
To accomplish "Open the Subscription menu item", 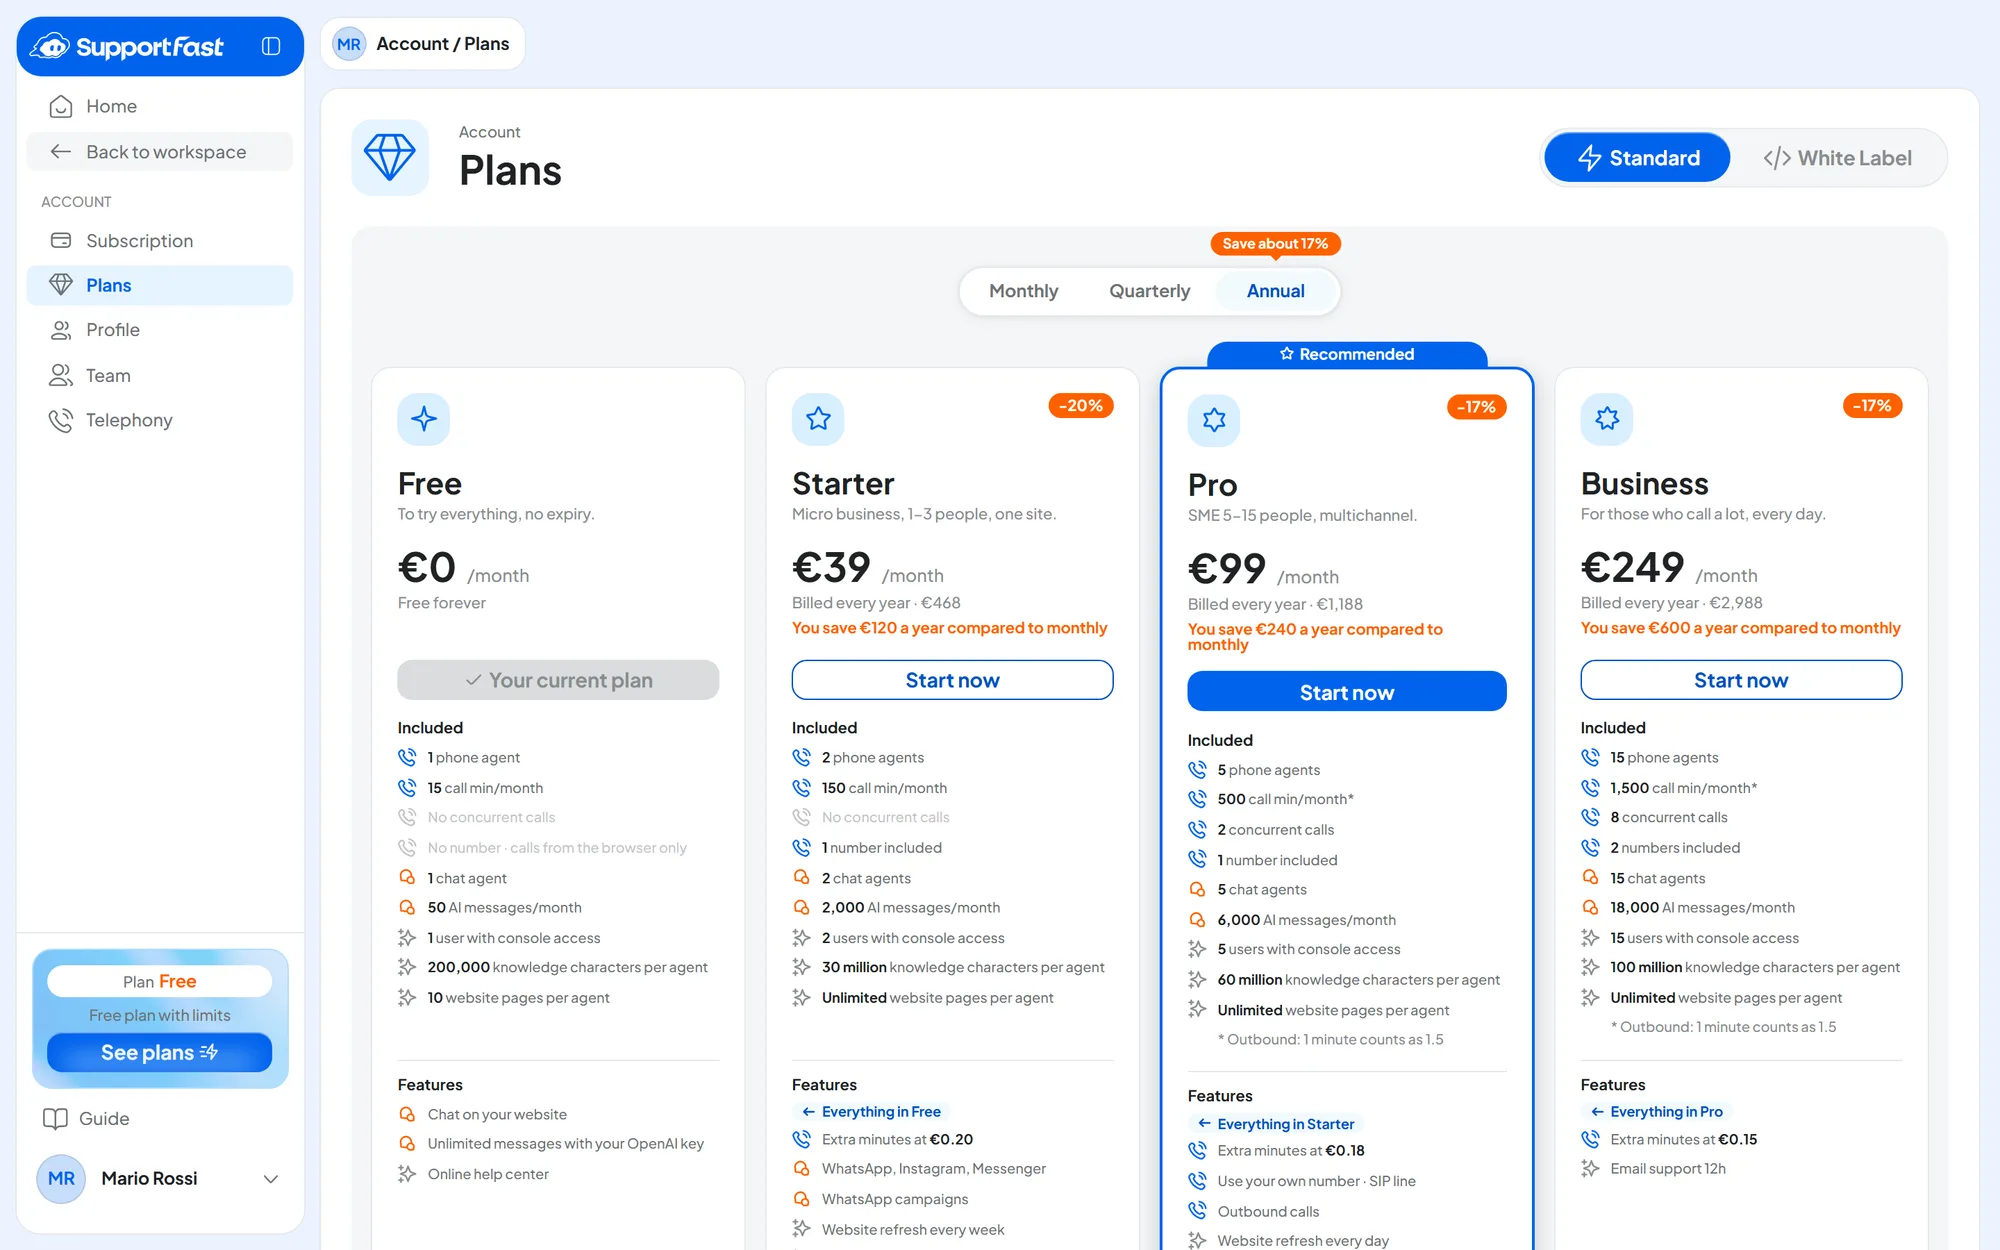I will click(160, 241).
